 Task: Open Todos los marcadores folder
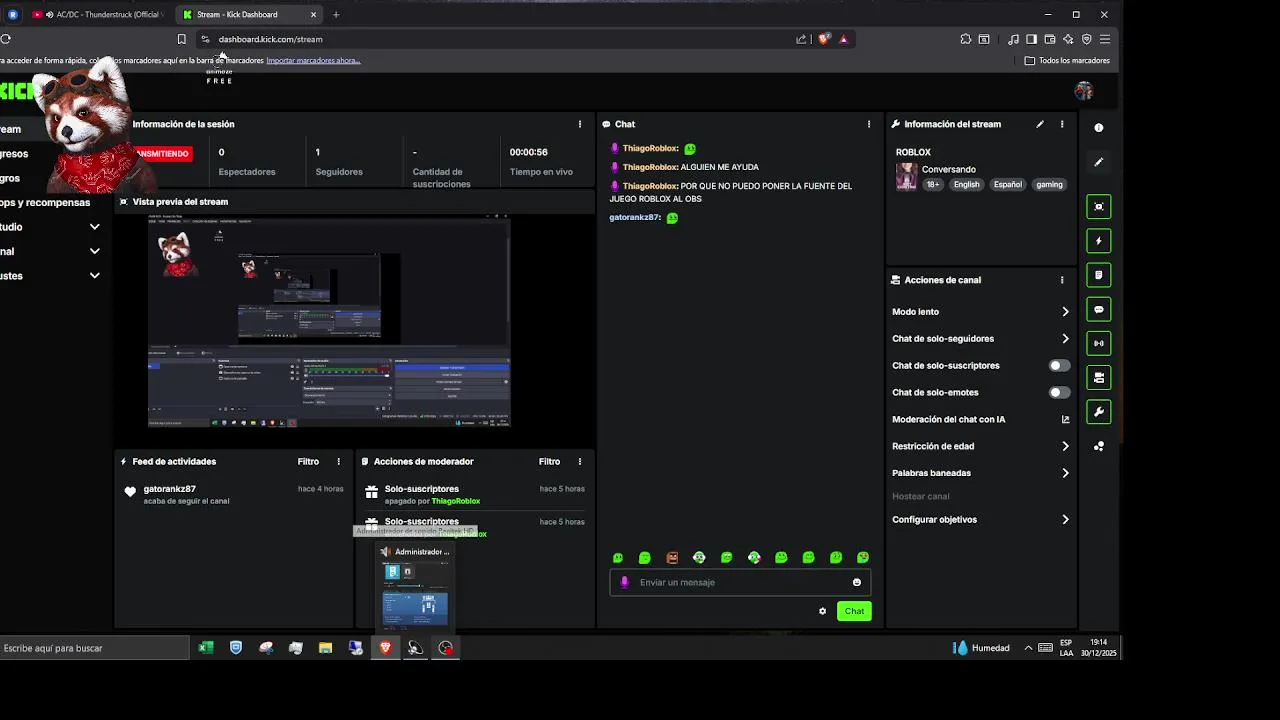(1067, 61)
